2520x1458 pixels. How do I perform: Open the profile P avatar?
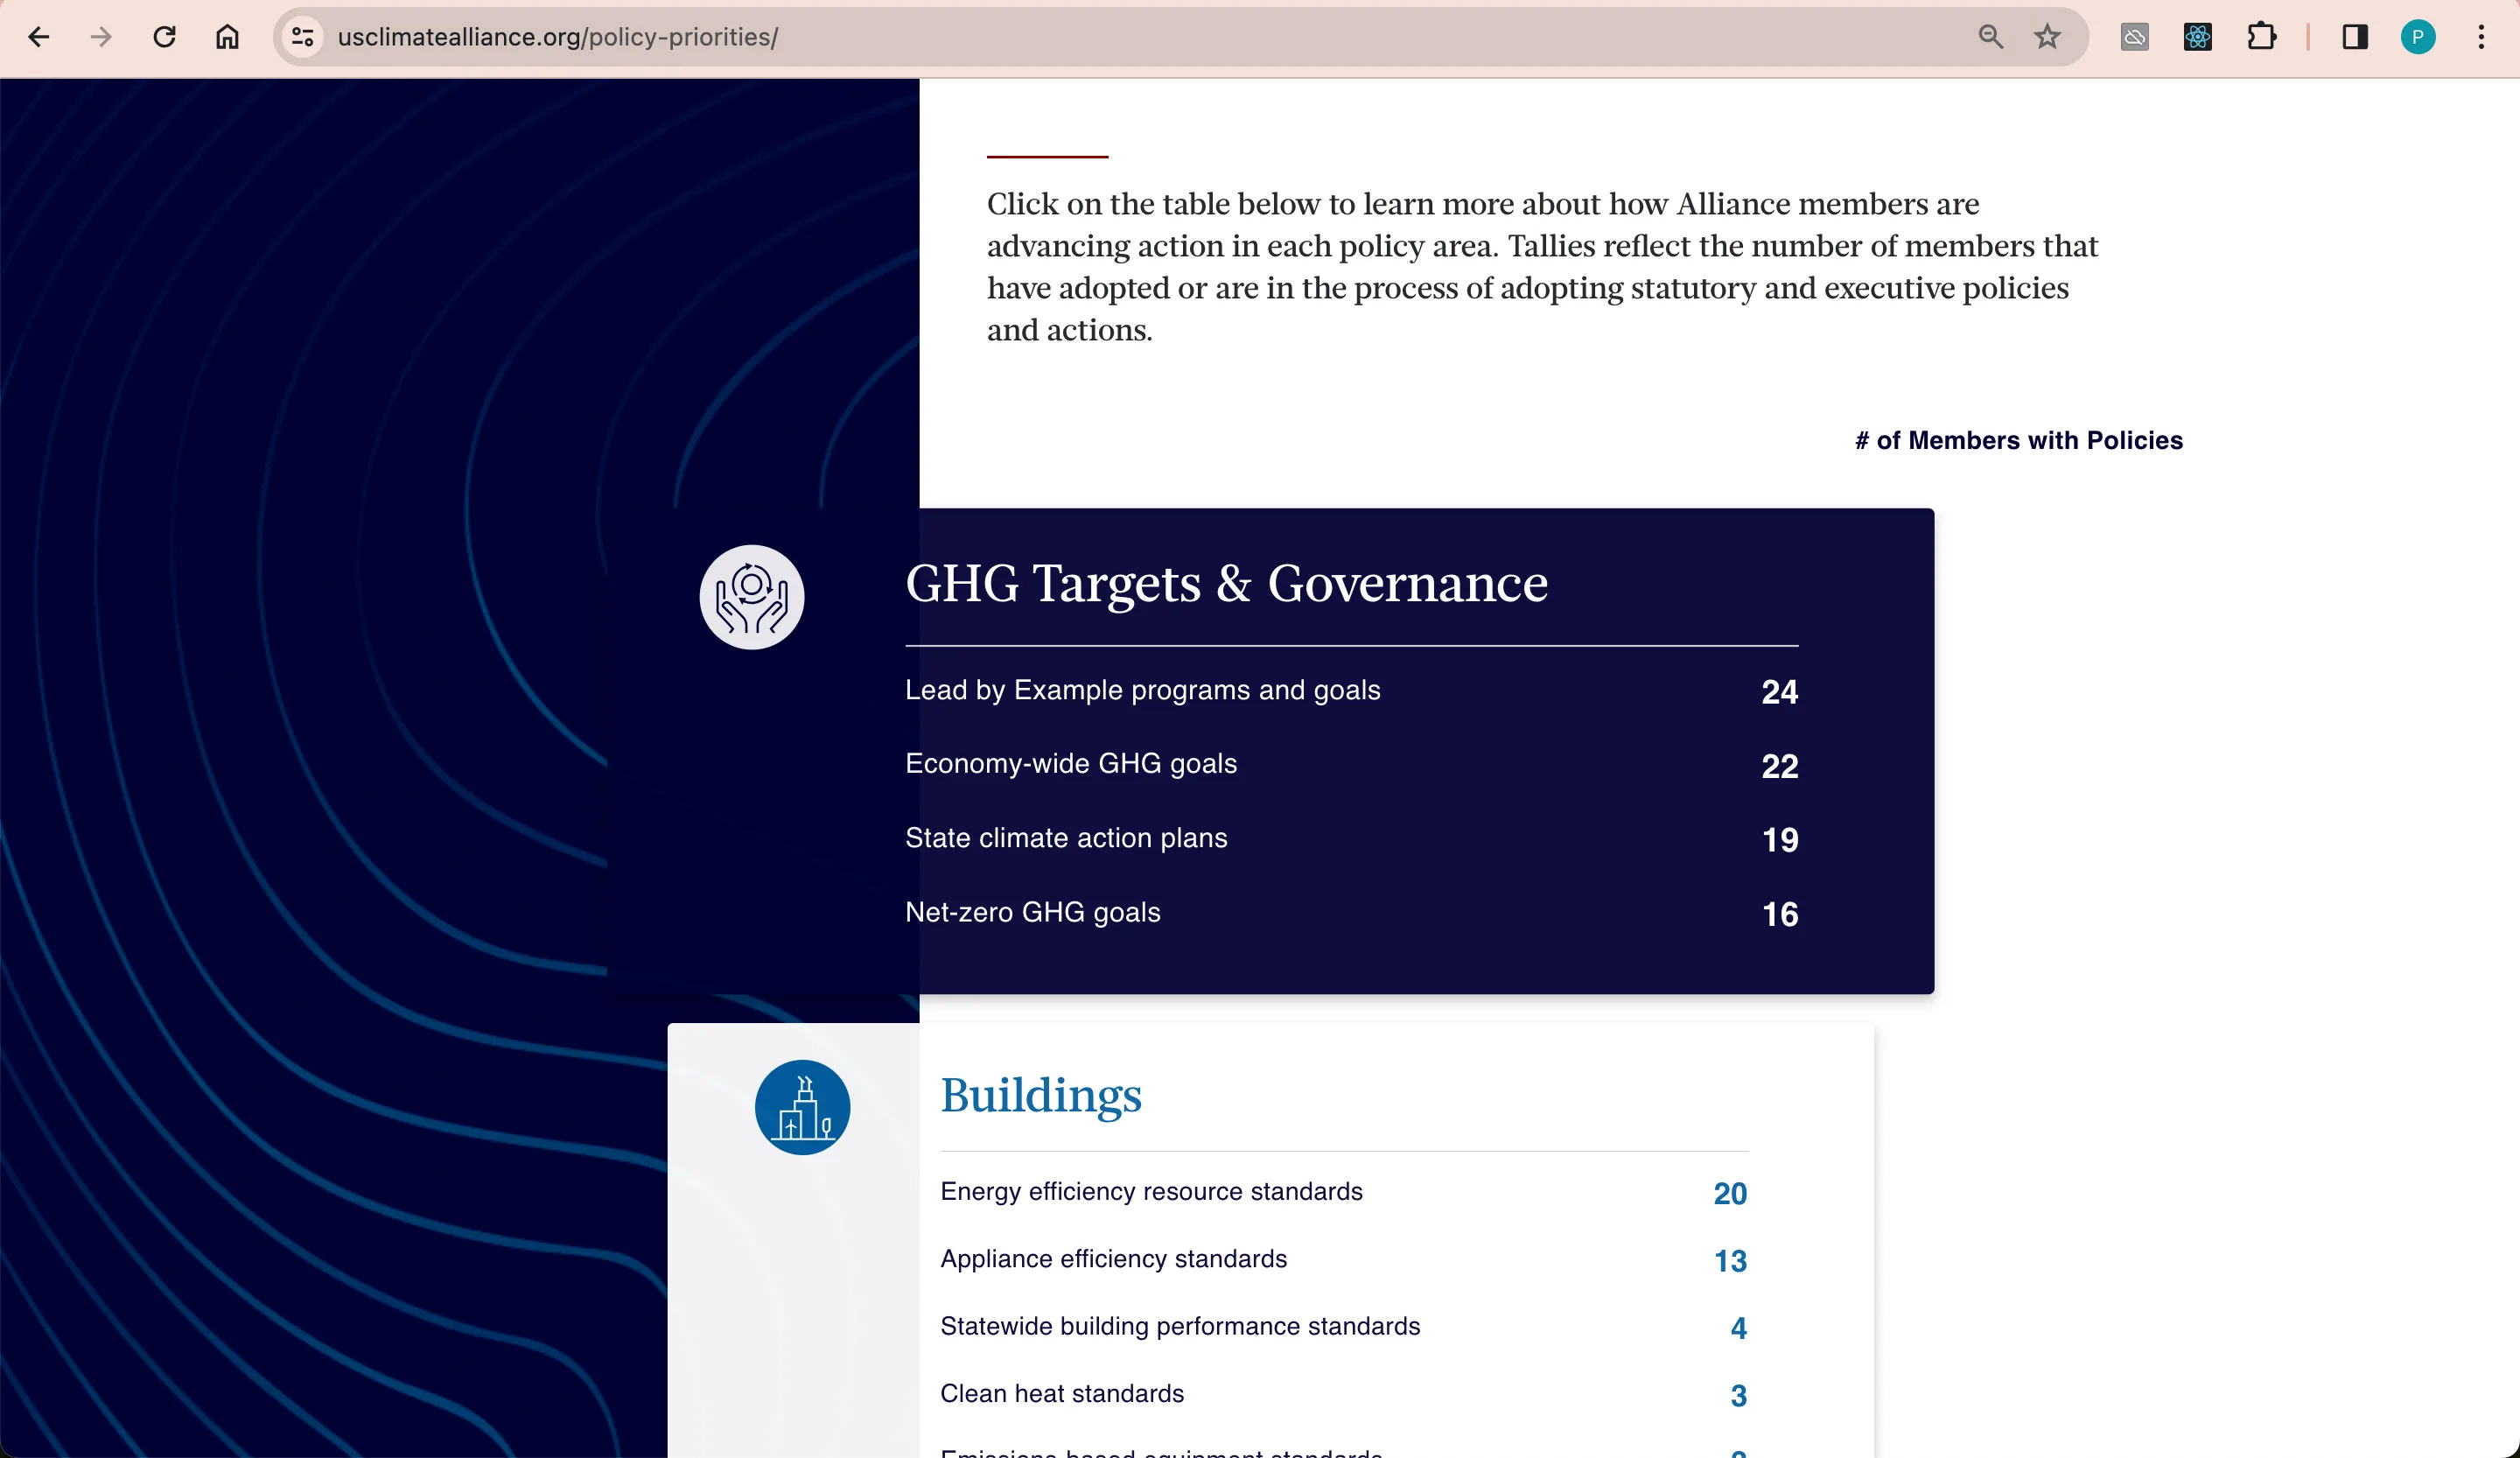pyautogui.click(x=2418, y=37)
